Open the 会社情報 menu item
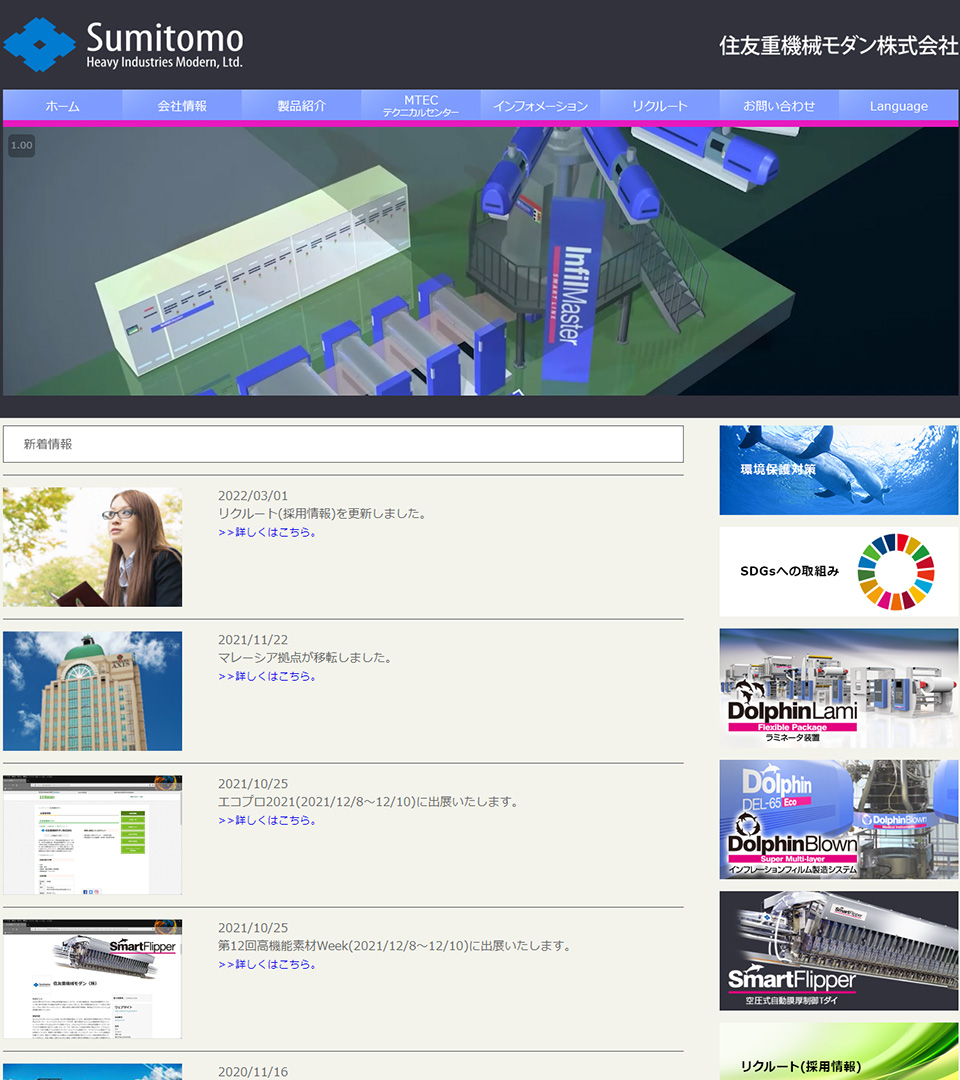The width and height of the screenshot is (960, 1080). (x=182, y=106)
